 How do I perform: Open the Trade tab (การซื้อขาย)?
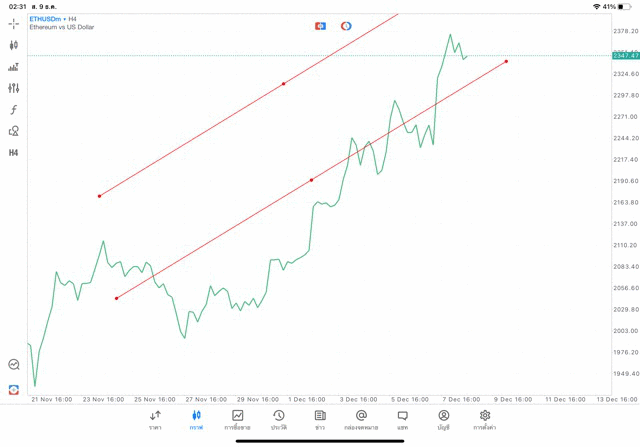238,420
